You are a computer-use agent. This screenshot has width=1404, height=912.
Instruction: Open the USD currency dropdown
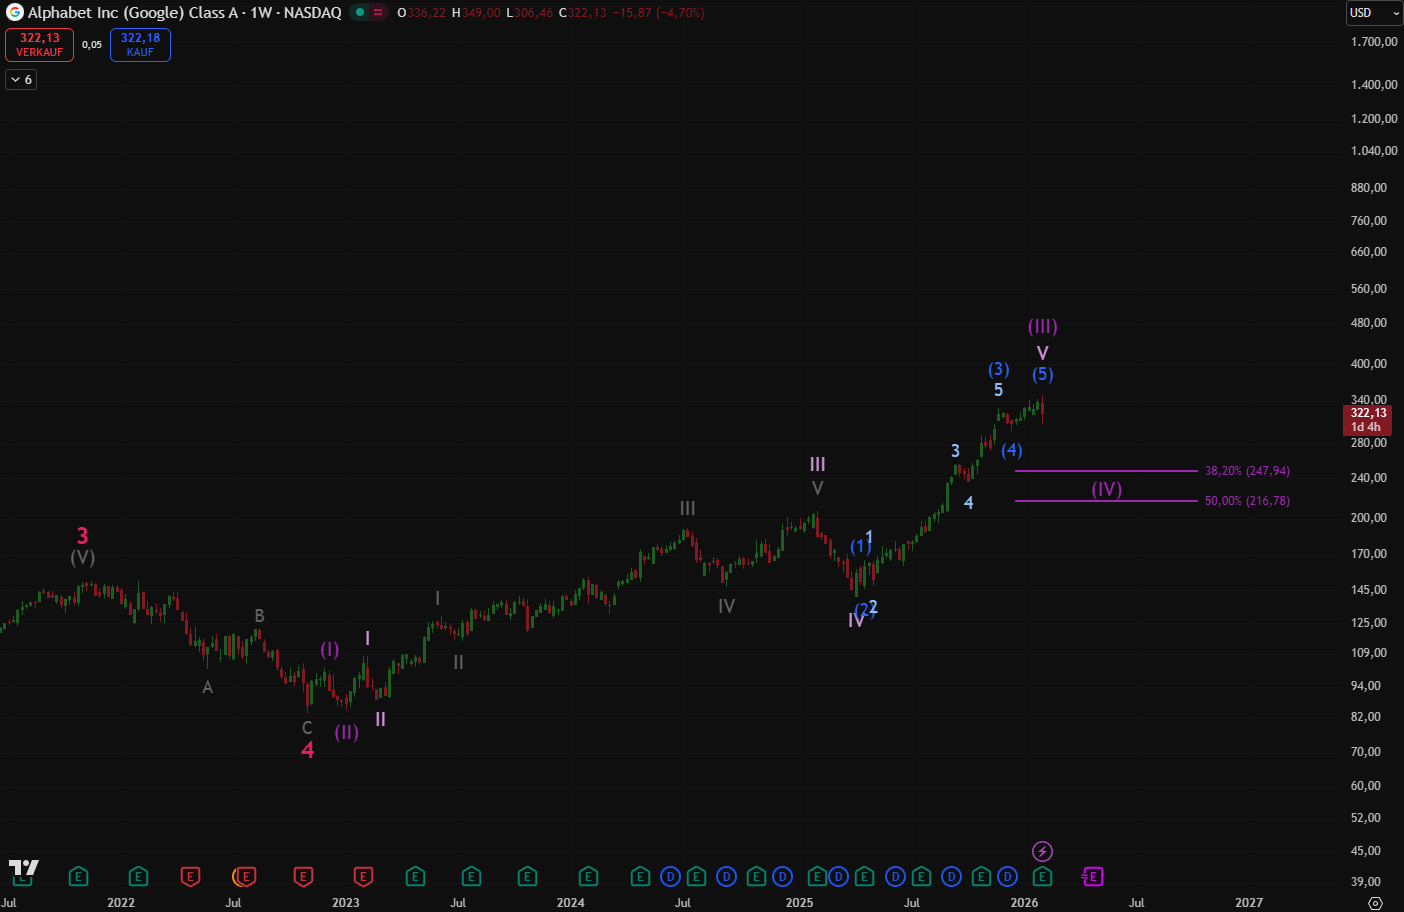1373,13
